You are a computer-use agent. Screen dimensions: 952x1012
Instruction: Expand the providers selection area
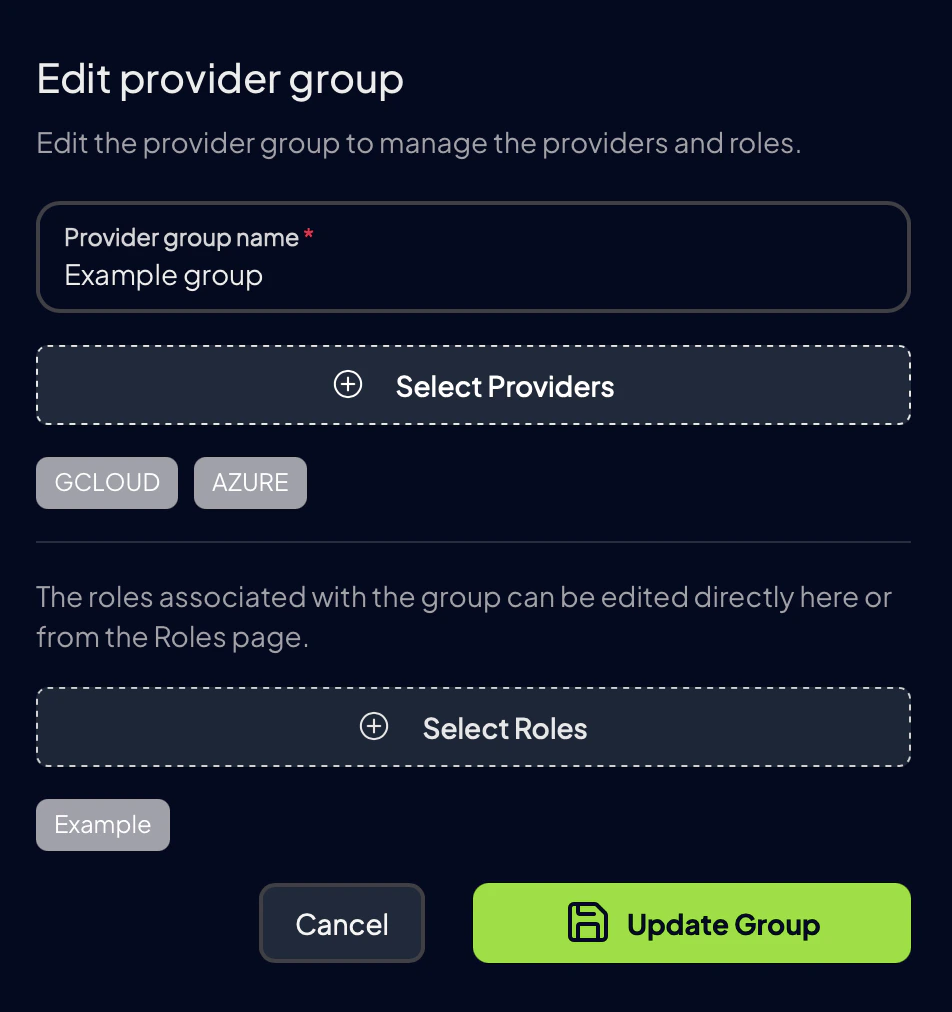coord(473,385)
